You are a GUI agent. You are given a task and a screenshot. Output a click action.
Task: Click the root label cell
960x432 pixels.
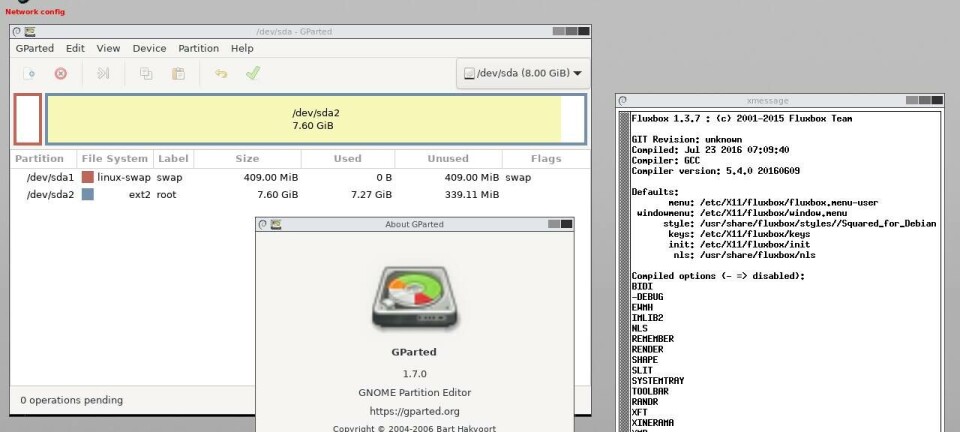click(x=167, y=195)
